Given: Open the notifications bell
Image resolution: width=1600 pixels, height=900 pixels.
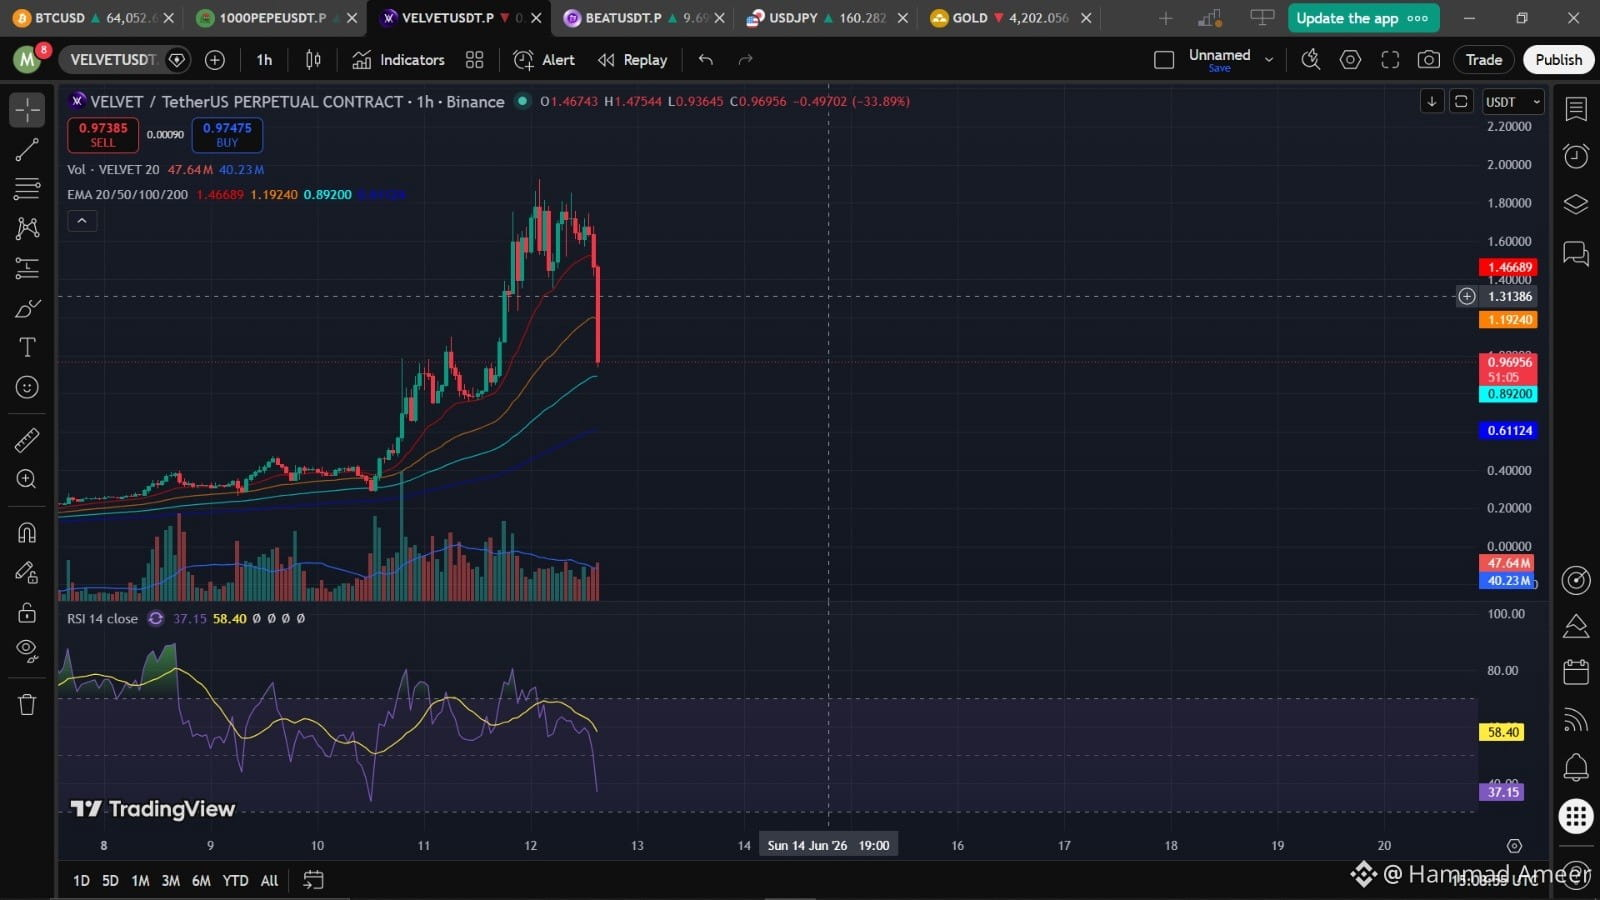Looking at the screenshot, I should (1576, 767).
